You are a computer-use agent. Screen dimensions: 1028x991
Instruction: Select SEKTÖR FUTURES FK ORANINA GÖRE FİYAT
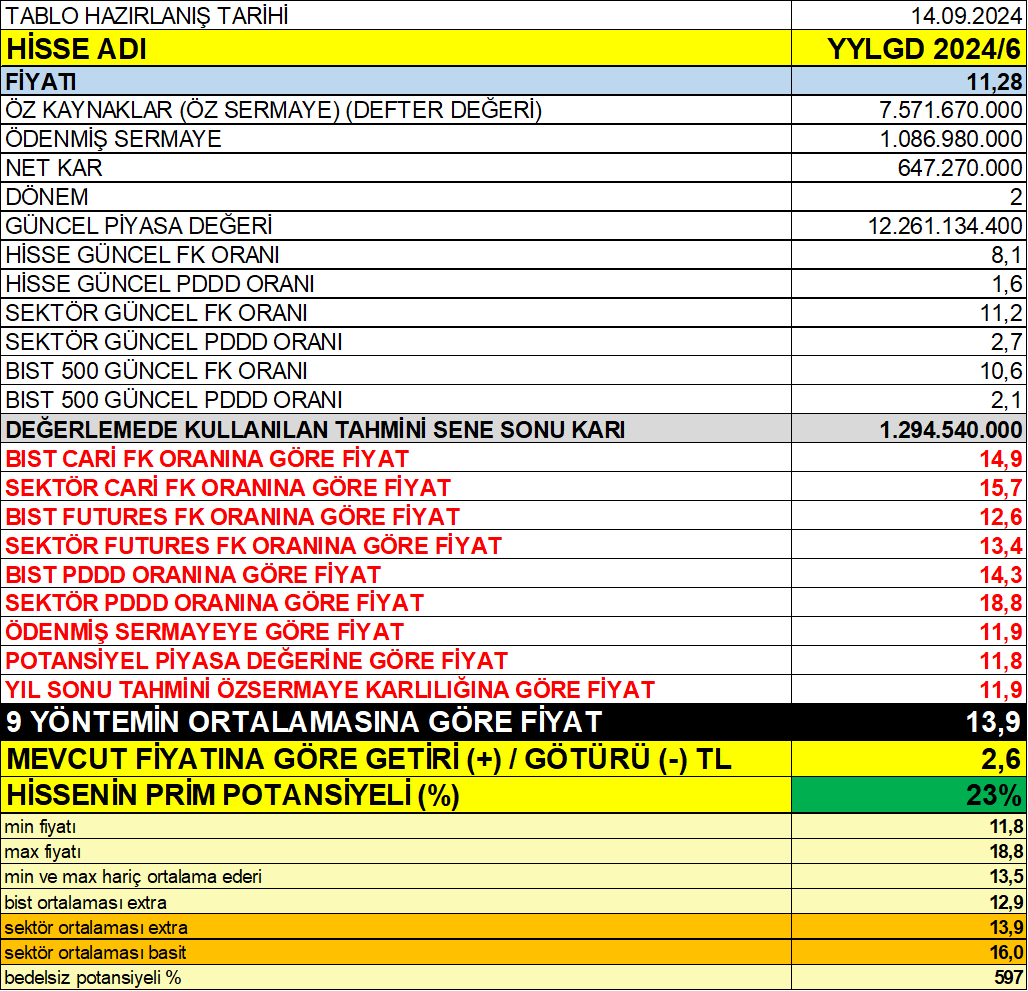click(x=254, y=545)
